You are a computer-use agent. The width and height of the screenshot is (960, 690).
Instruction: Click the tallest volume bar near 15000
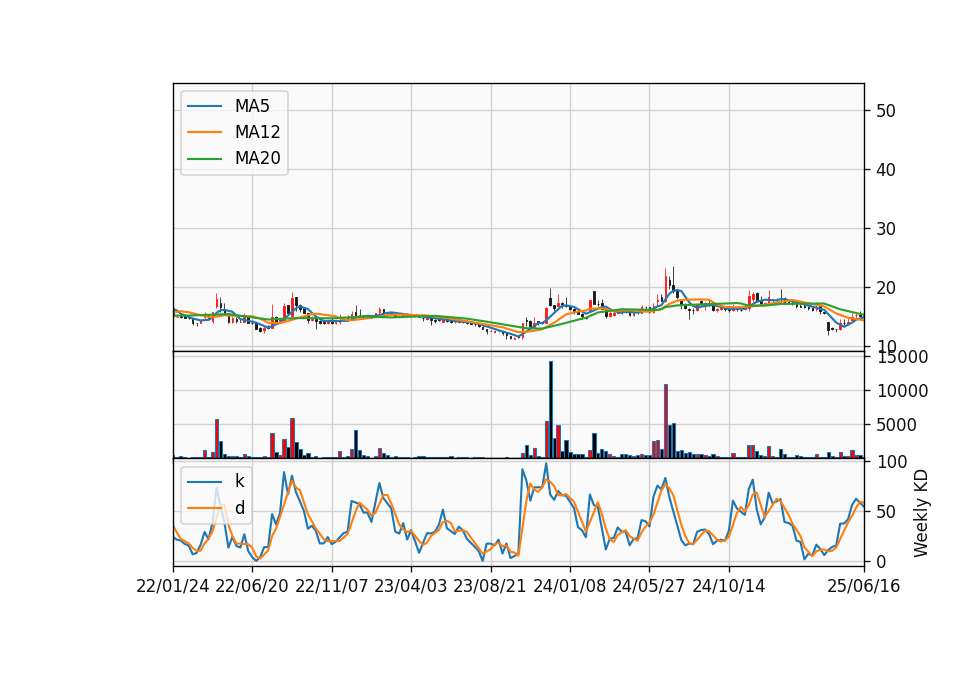(551, 410)
